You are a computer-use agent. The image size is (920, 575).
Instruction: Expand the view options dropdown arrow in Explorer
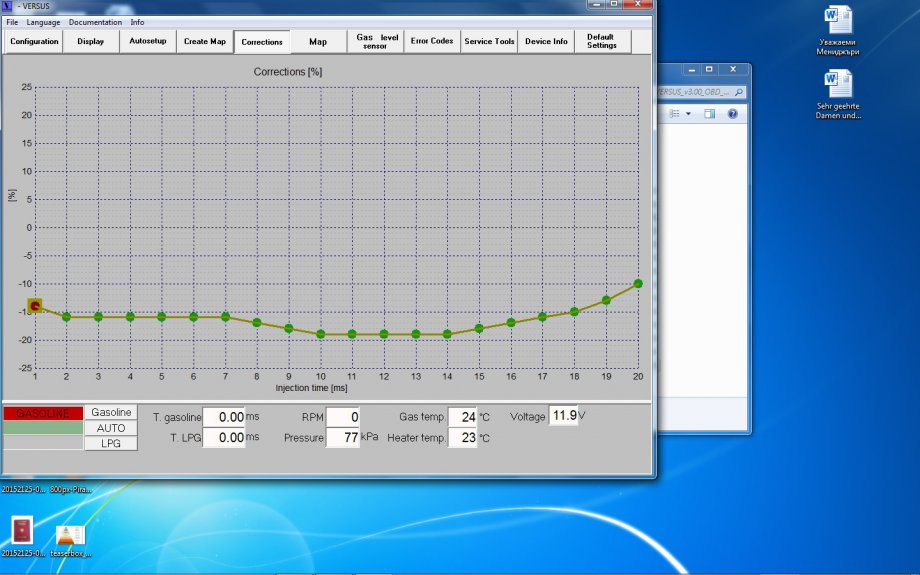coord(688,114)
